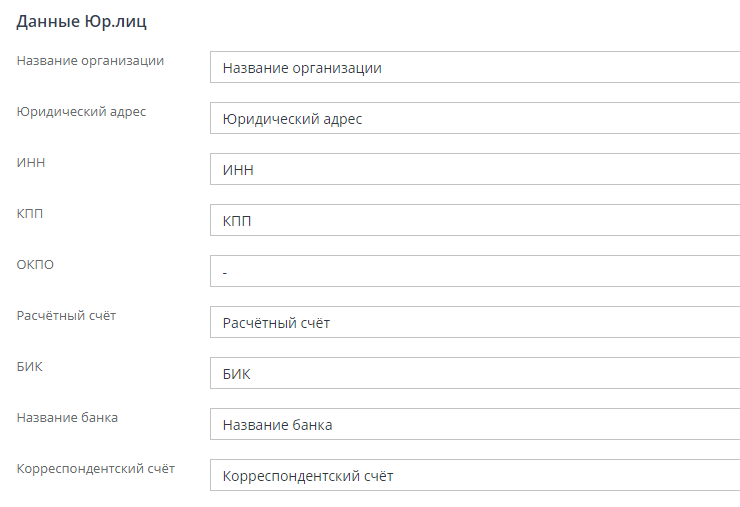
Task: Focus the Название банка input field
Action: coord(475,425)
